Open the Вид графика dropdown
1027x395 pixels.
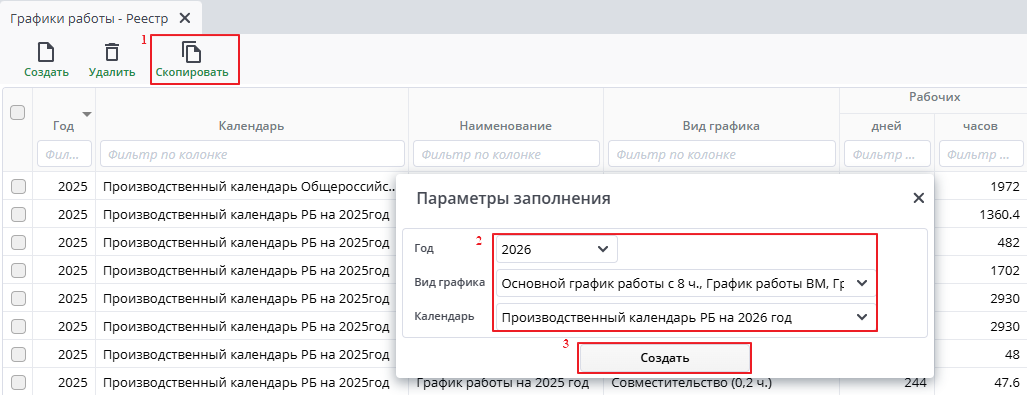point(686,284)
